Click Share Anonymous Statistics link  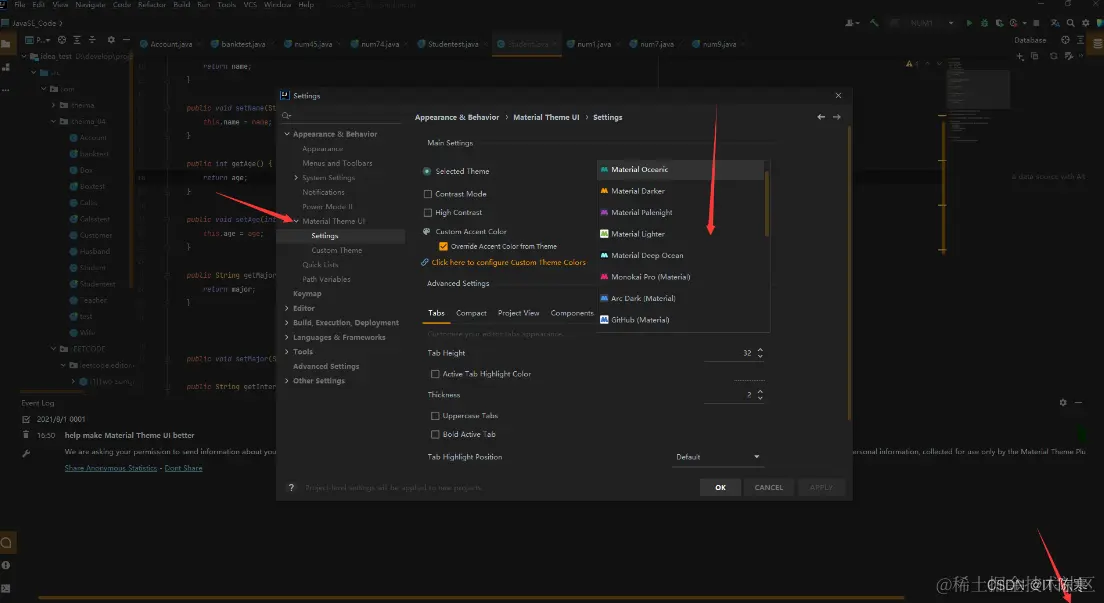pos(111,468)
